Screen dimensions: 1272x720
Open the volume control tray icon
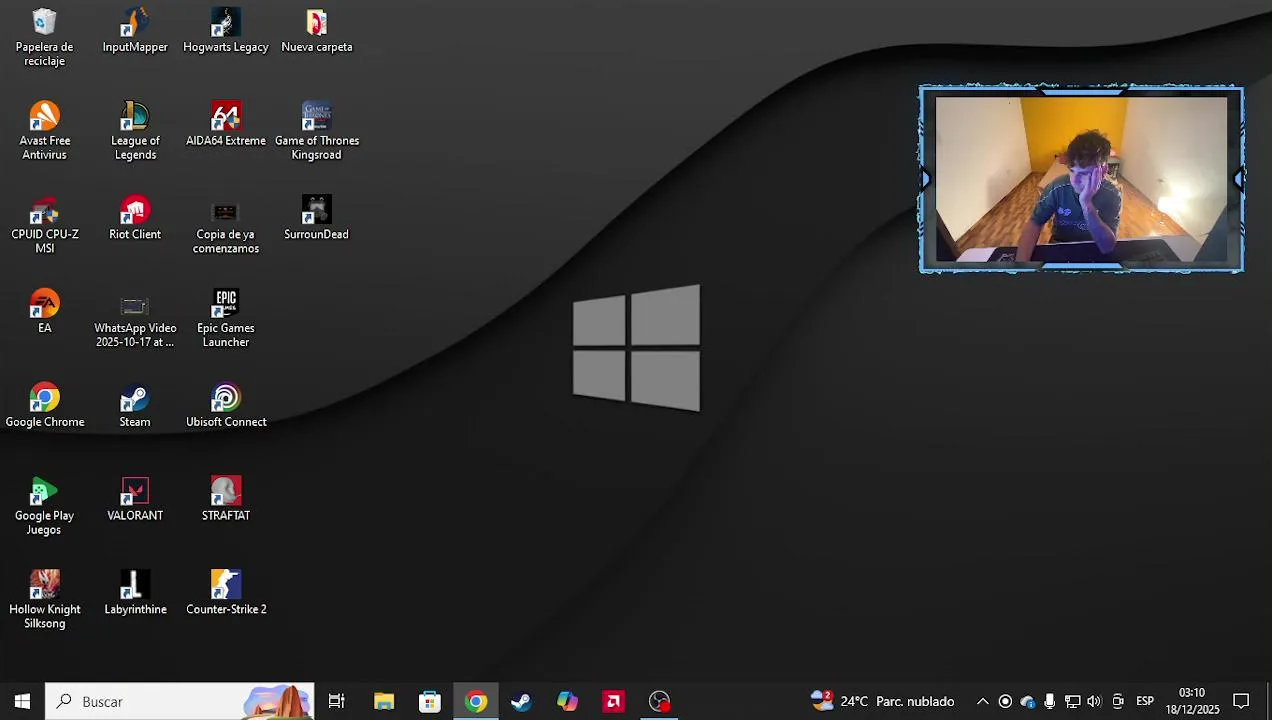[1094, 701]
